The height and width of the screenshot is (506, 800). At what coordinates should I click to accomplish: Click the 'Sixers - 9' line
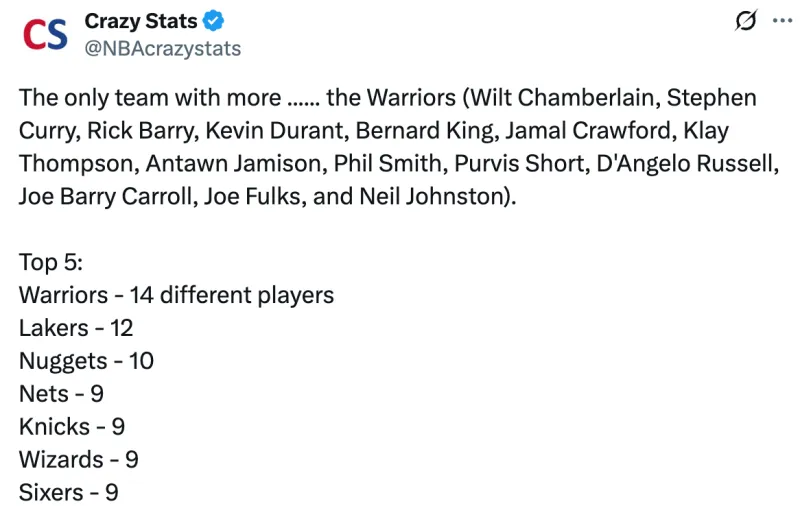tap(69, 492)
